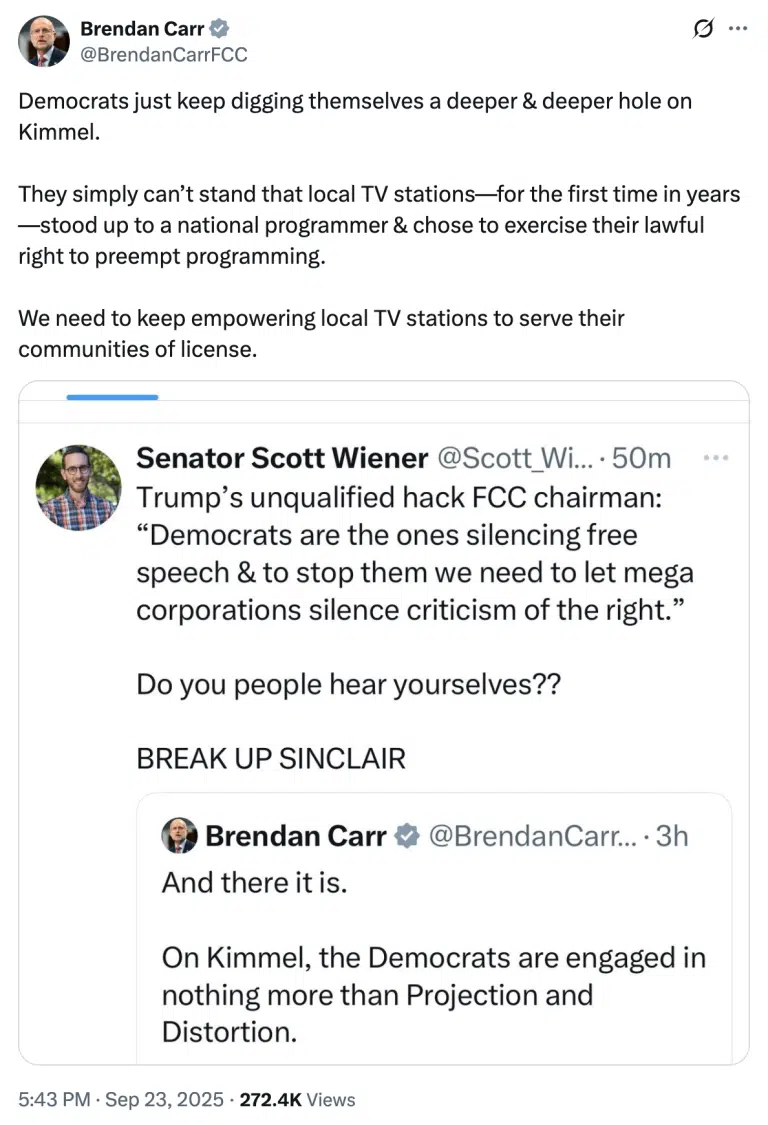Click the Brendan Carr author name at top
The image size is (768, 1125).
pyautogui.click(x=141, y=30)
